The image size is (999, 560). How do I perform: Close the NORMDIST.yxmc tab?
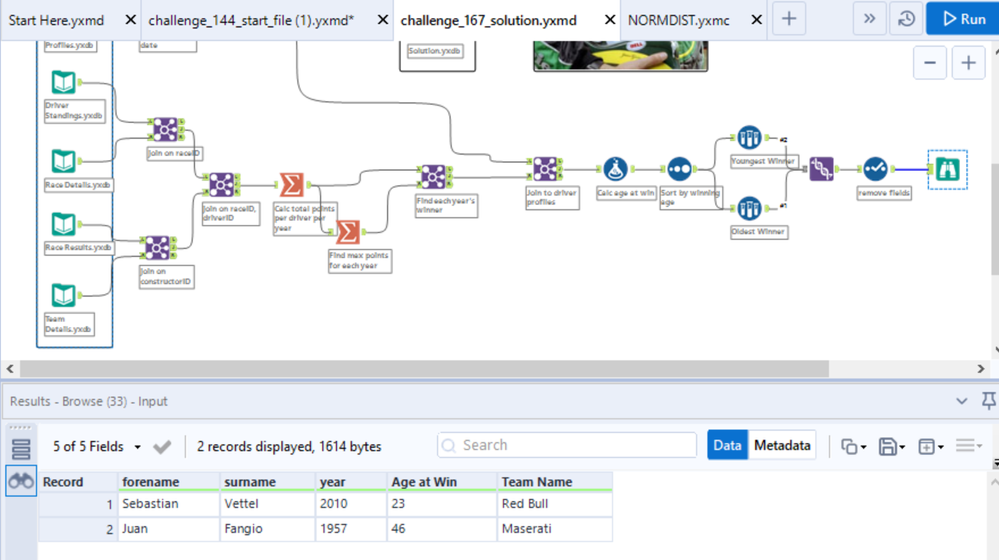(x=756, y=20)
